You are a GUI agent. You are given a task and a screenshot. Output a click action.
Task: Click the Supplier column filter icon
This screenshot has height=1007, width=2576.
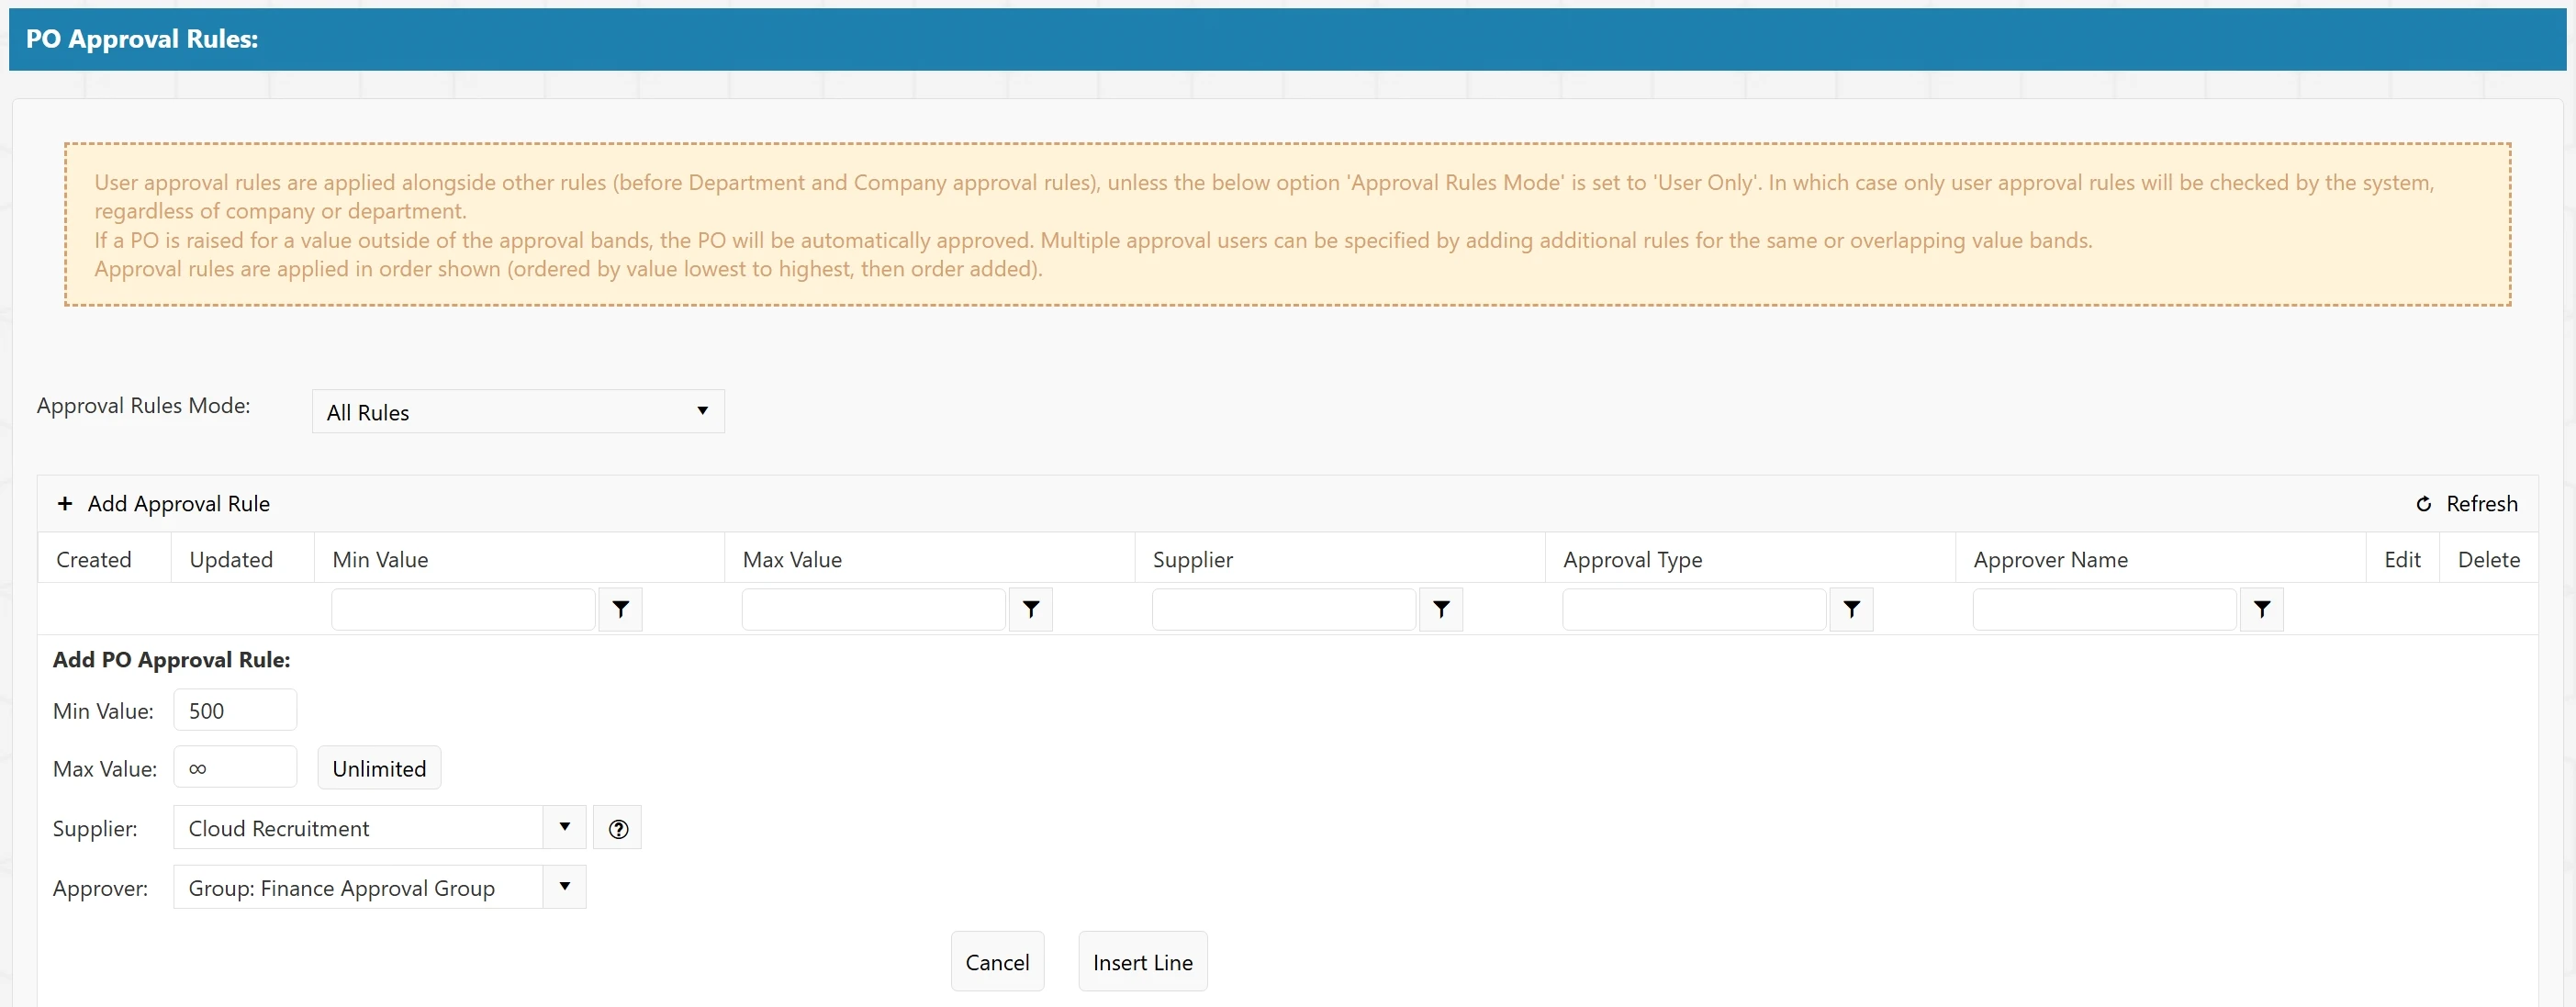1441,609
